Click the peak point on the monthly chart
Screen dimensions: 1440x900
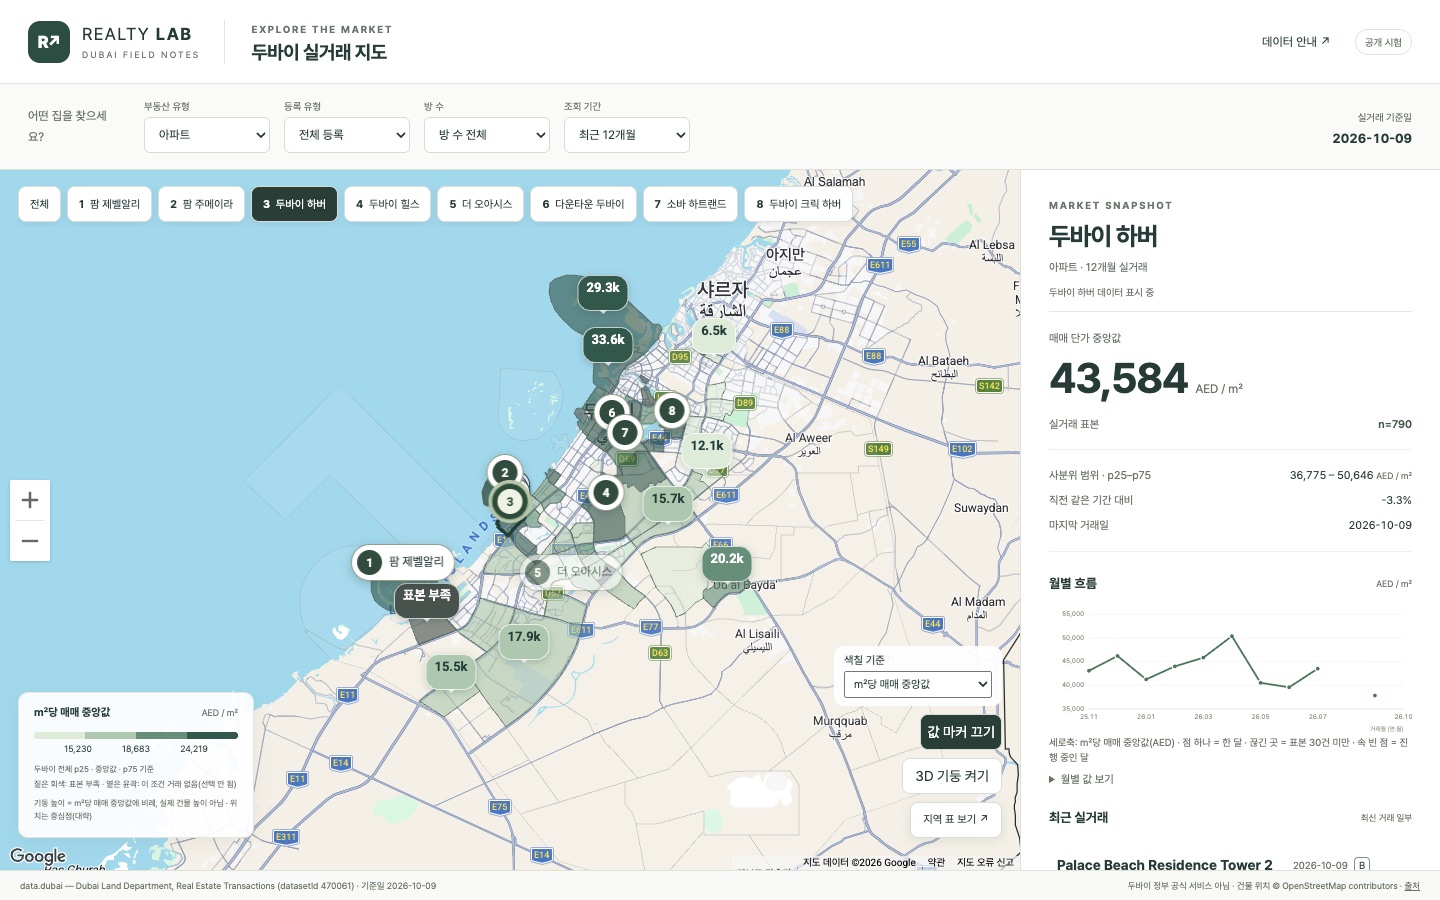point(1232,636)
